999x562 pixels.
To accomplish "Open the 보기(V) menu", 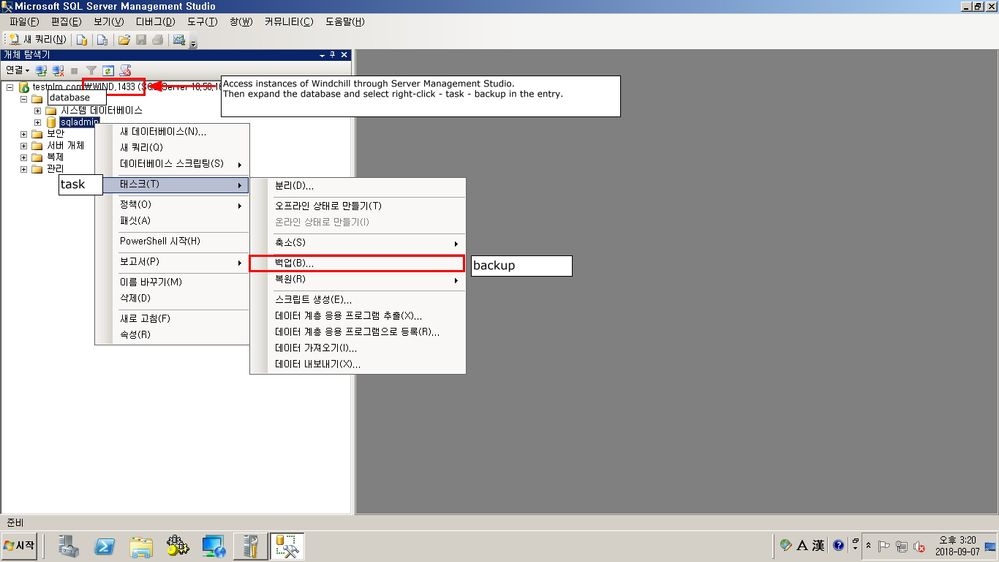I will point(108,22).
